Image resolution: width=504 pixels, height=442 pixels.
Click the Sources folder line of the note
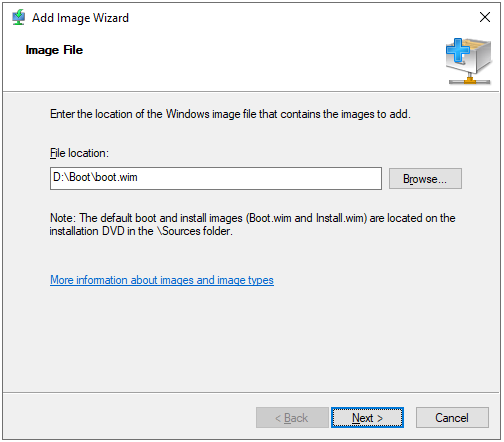(141, 231)
